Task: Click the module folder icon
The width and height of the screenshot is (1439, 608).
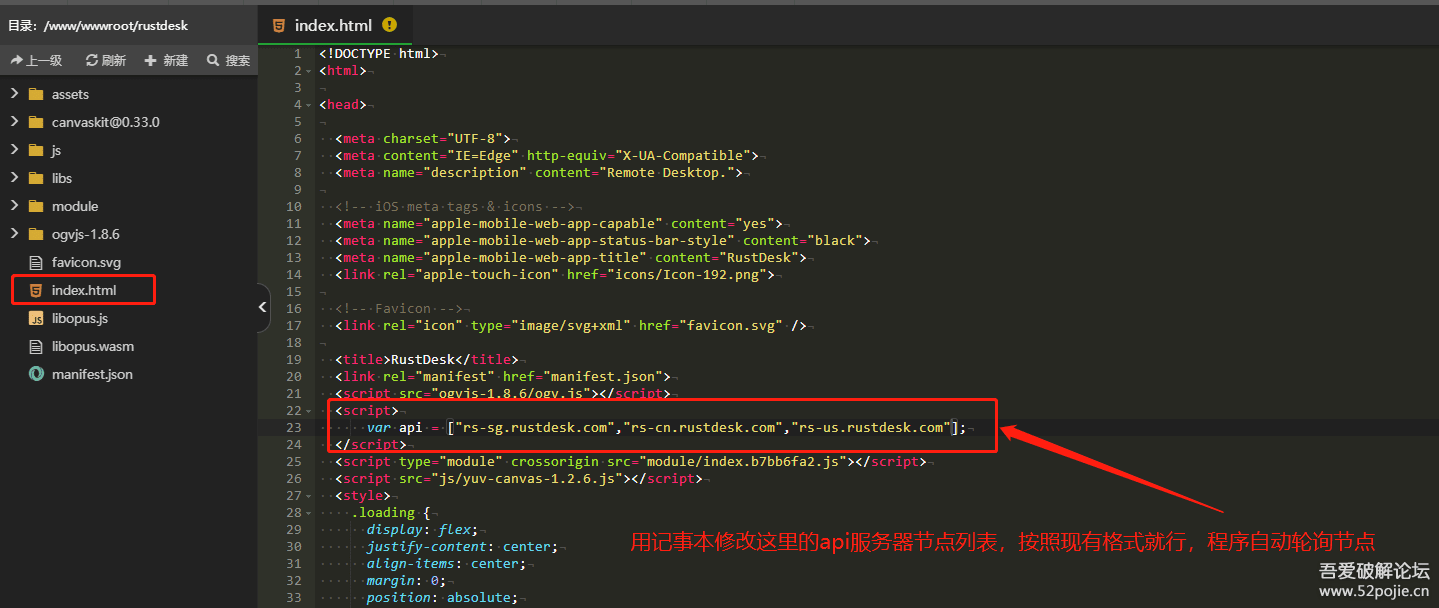Action: tap(36, 206)
